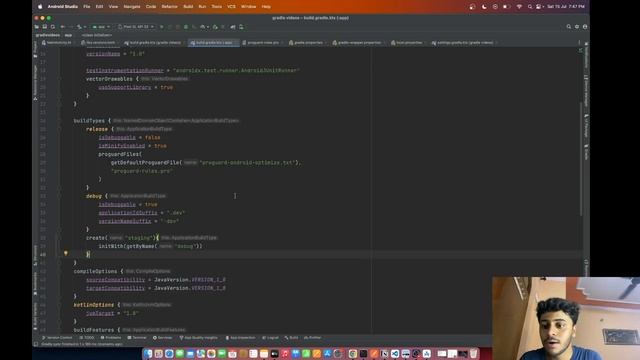Screen dimensions: 640x360
Task: Open Trash from the Dock
Action: point(473,353)
